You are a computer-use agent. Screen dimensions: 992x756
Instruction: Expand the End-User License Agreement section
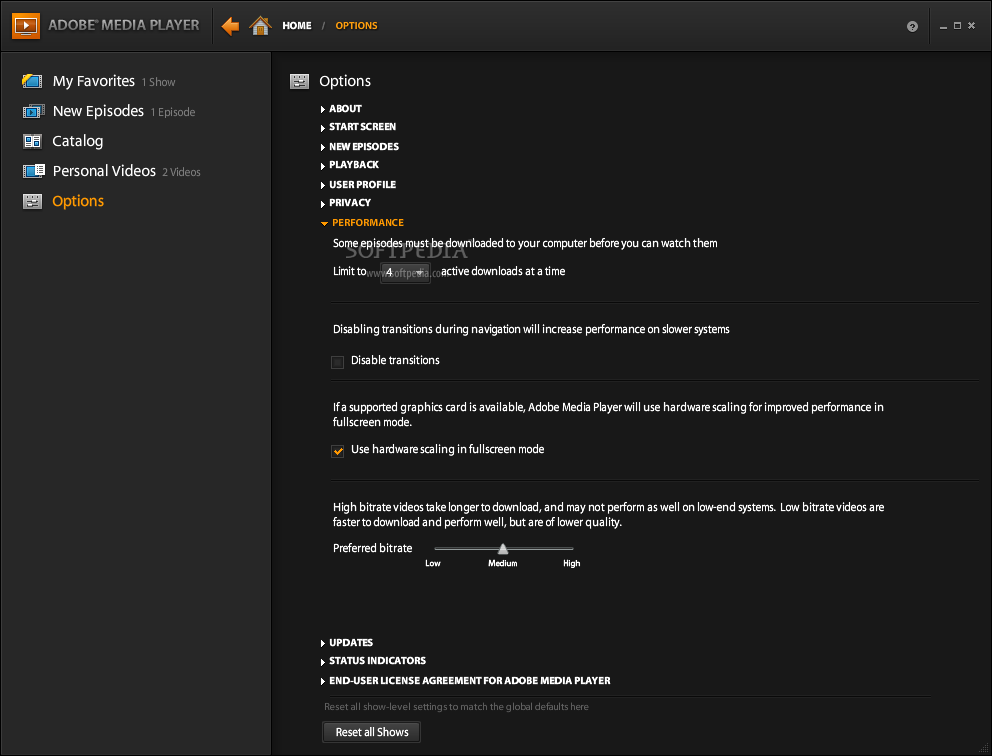tap(466, 681)
